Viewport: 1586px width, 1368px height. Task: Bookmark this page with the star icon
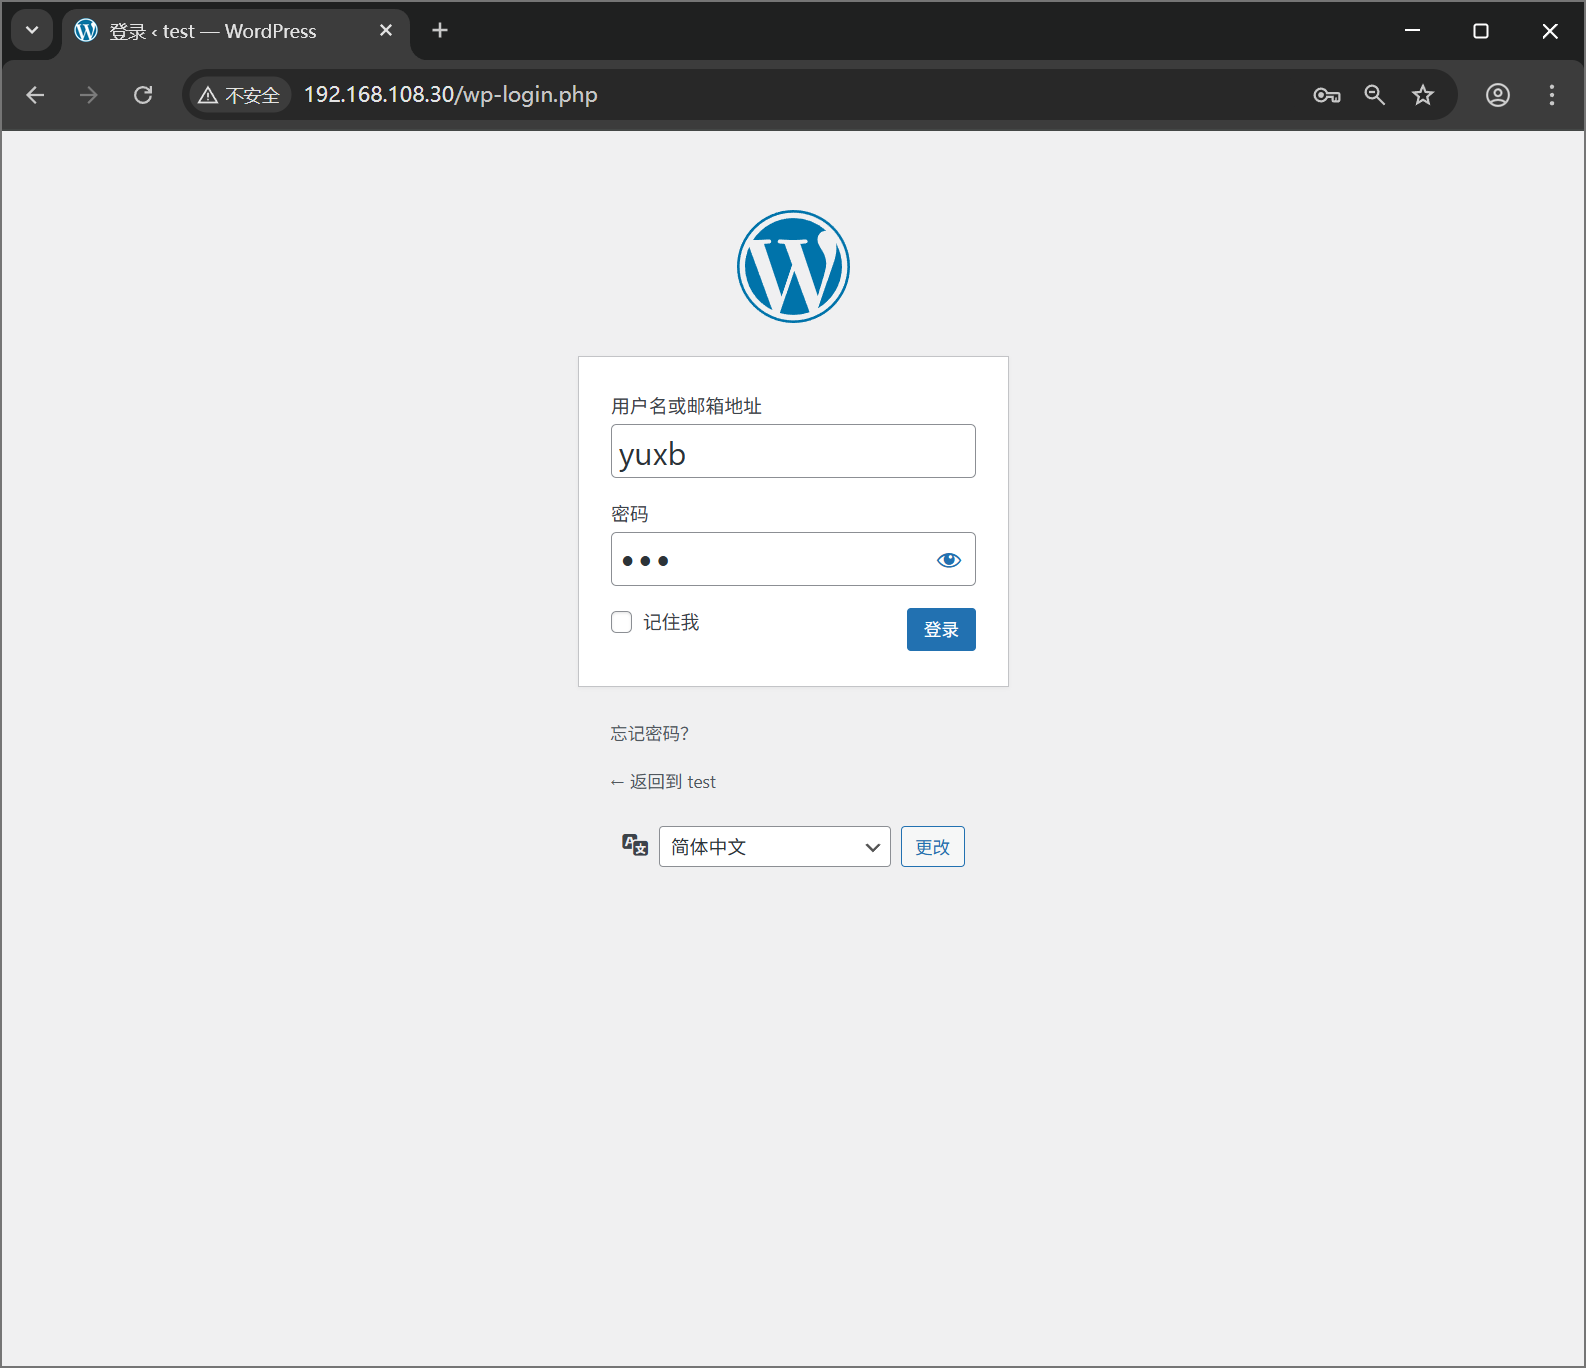pos(1423,95)
